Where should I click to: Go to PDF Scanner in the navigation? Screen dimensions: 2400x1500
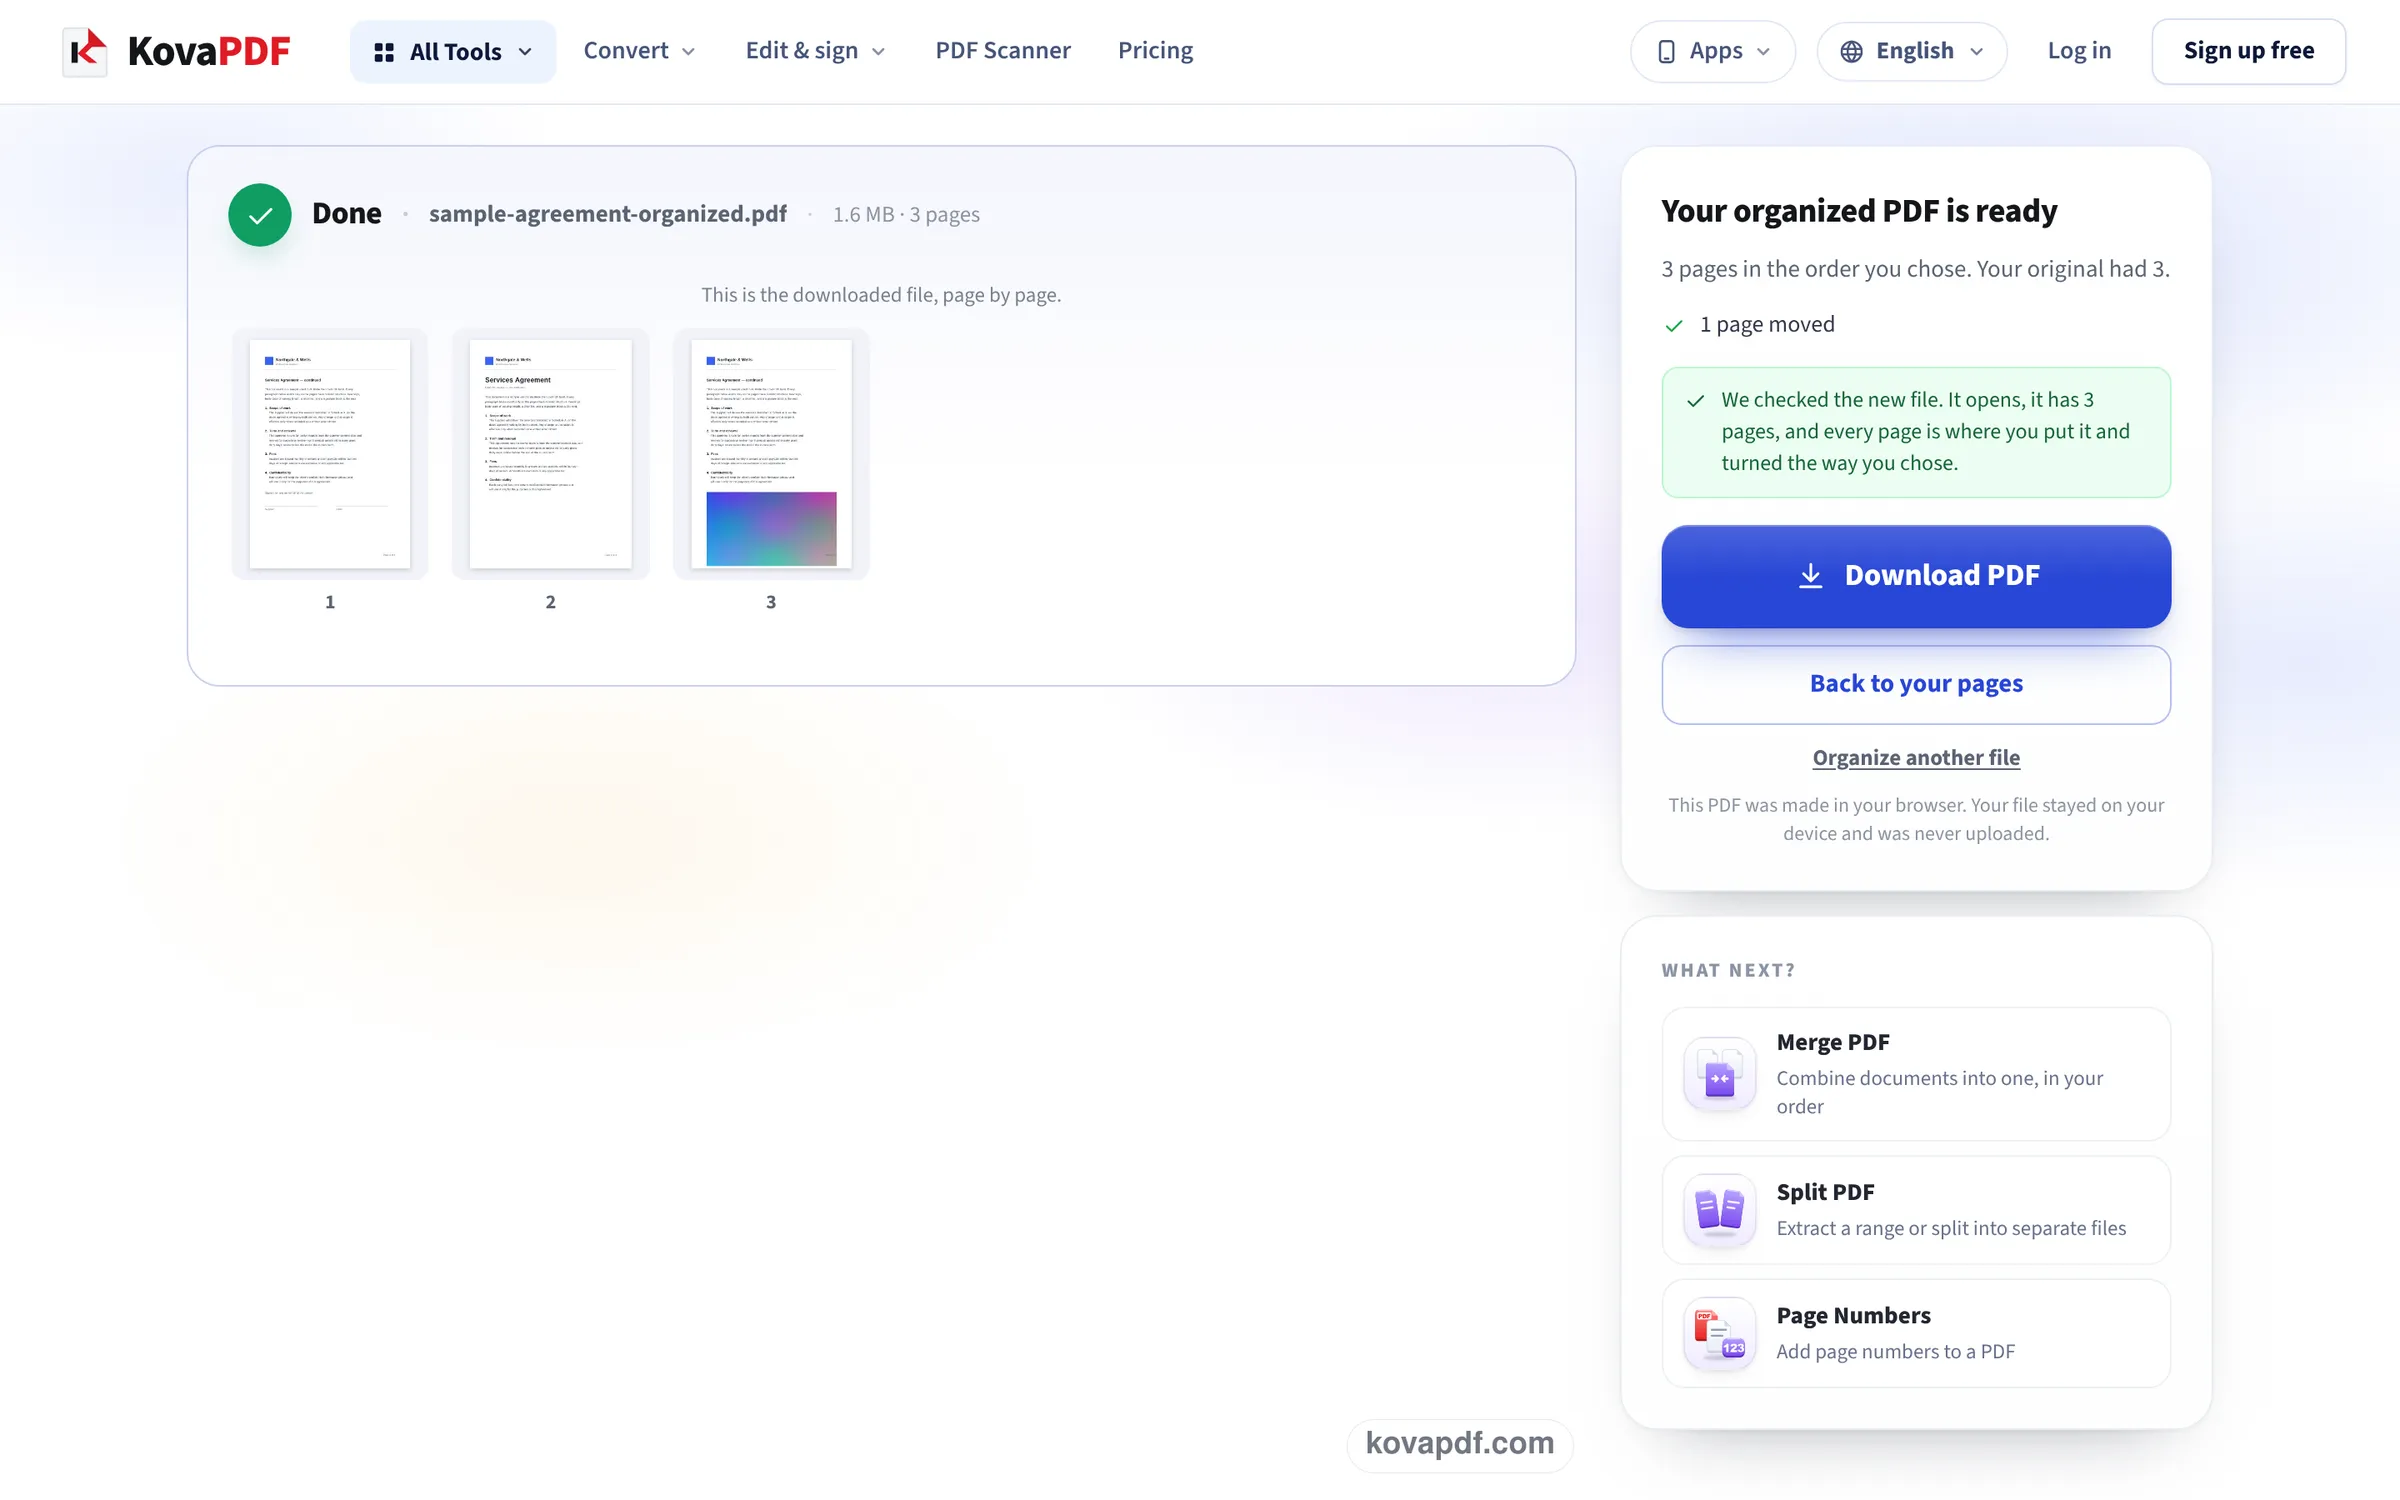pos(1003,51)
